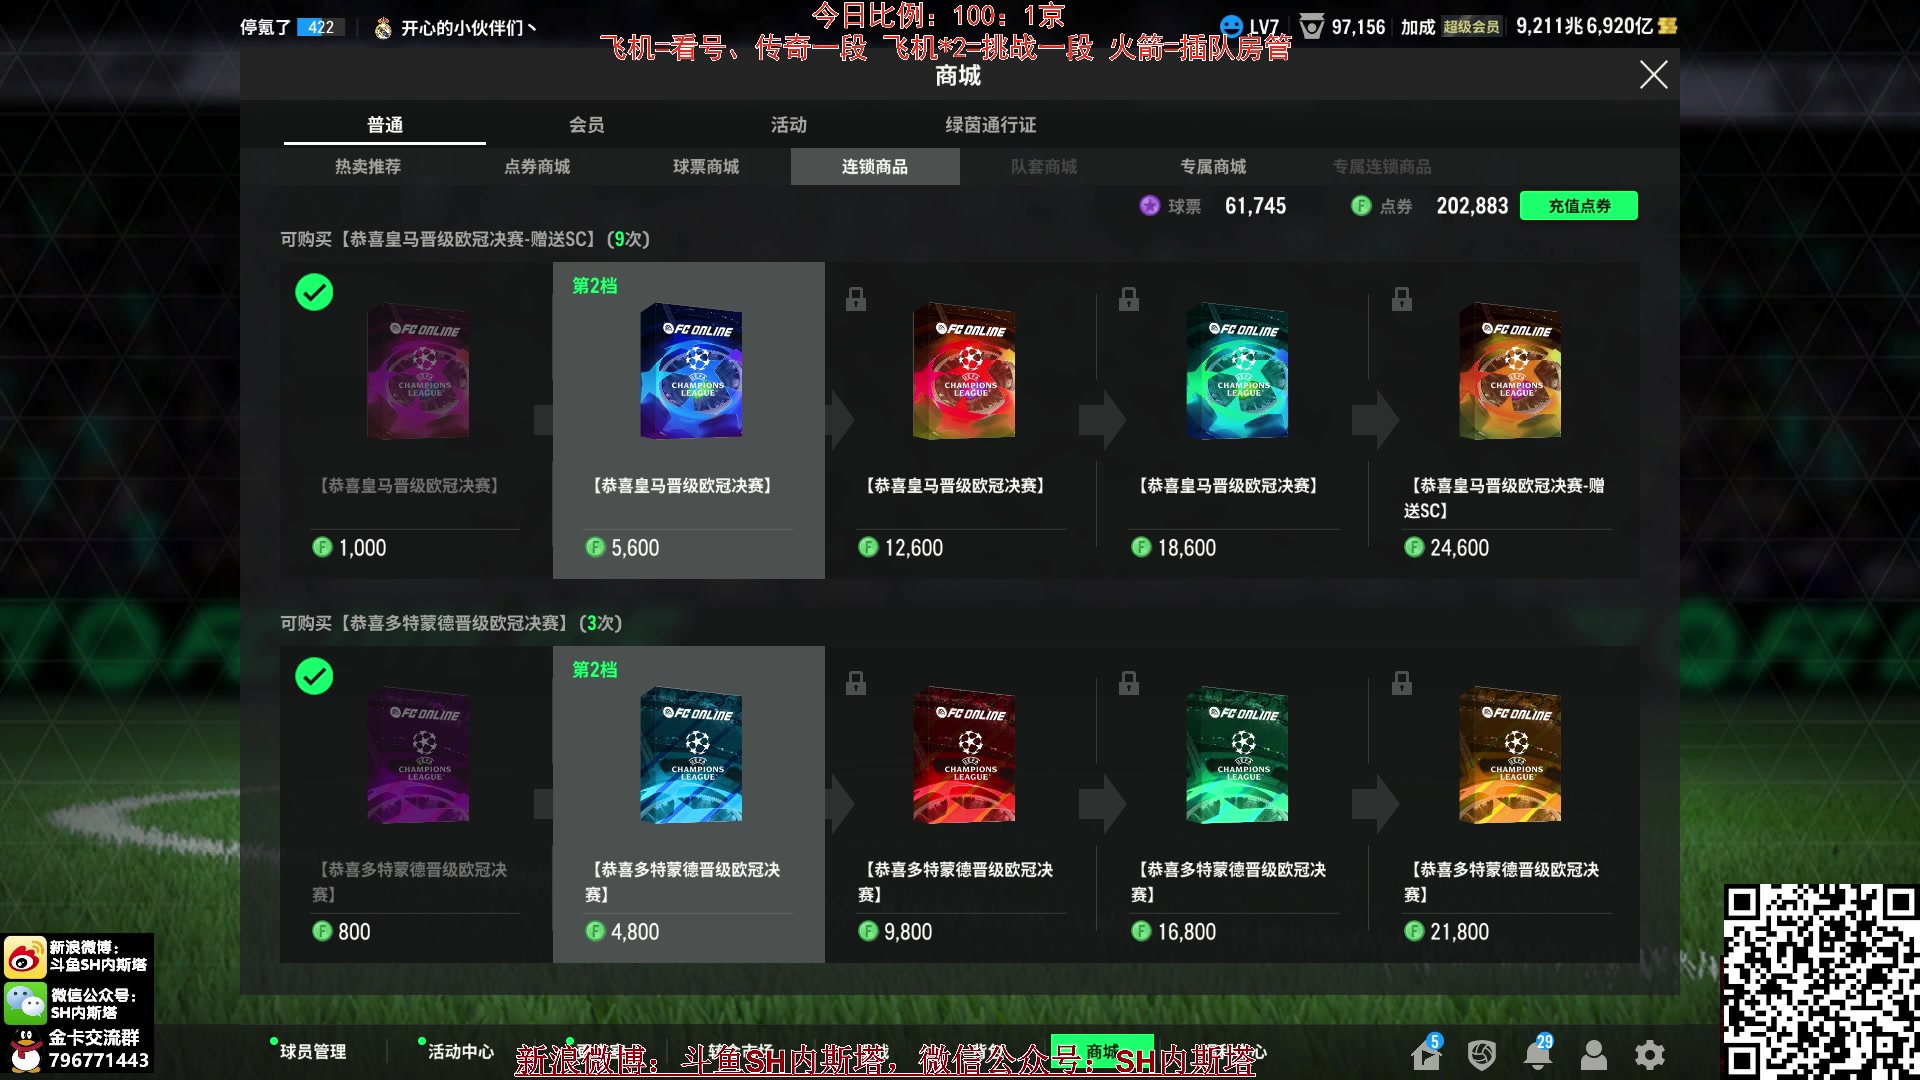Open the profile person icon

tap(1594, 1055)
